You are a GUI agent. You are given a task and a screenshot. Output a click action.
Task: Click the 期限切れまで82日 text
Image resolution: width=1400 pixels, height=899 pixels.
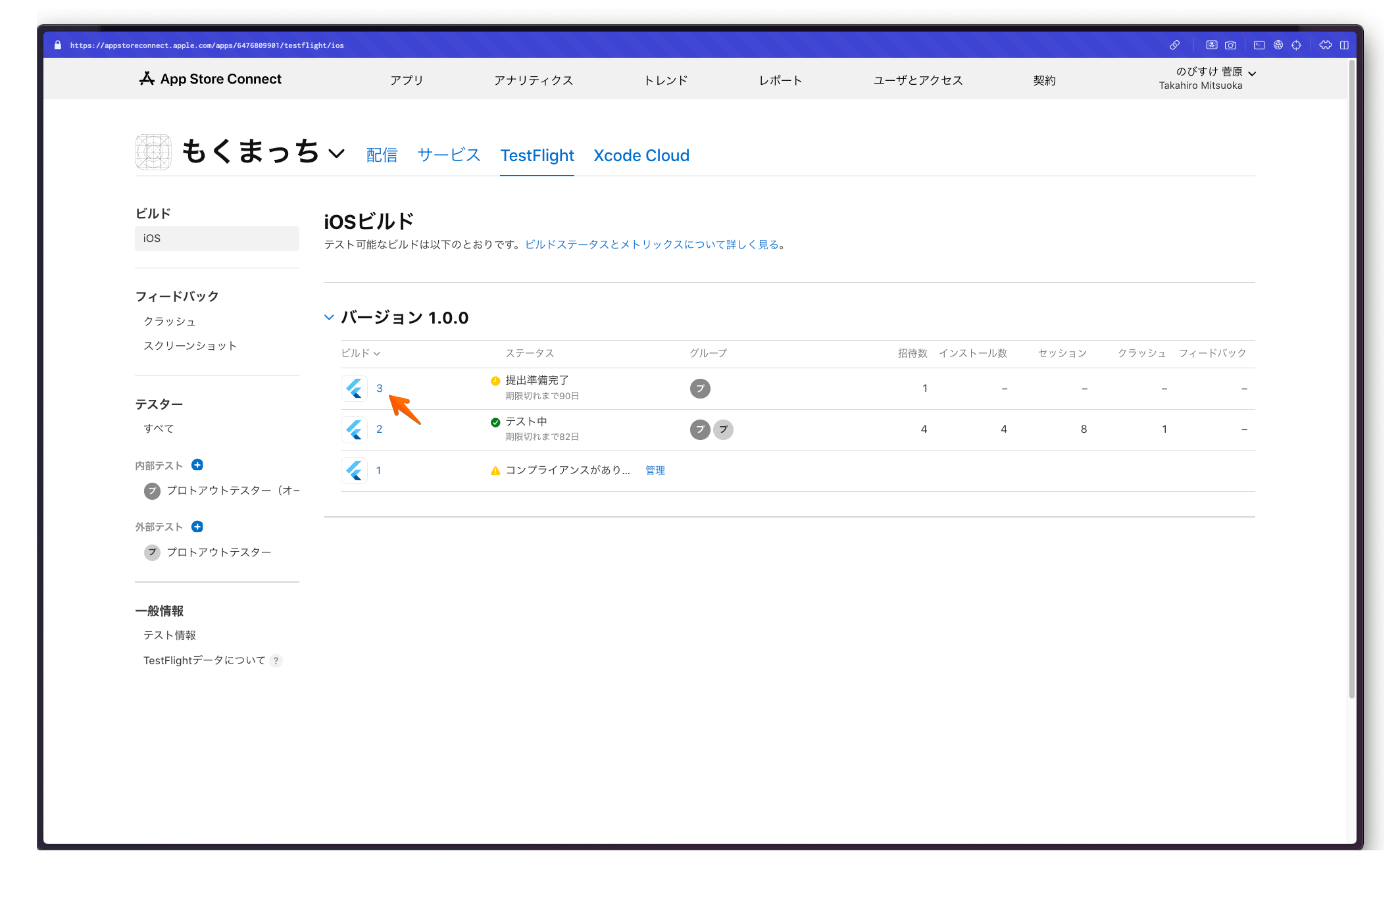point(542,437)
